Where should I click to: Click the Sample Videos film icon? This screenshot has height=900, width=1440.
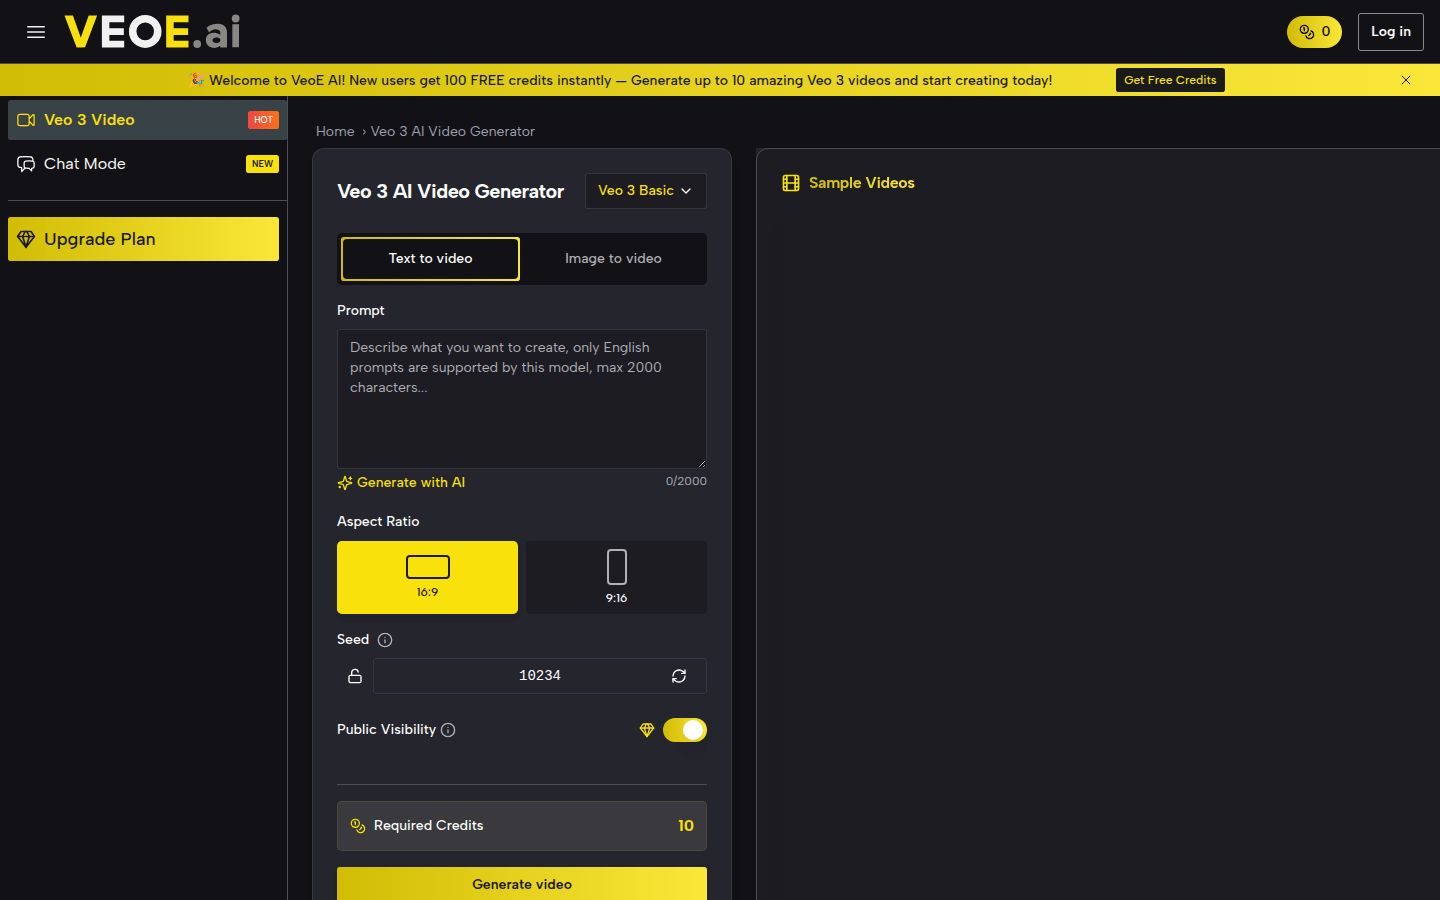click(790, 183)
